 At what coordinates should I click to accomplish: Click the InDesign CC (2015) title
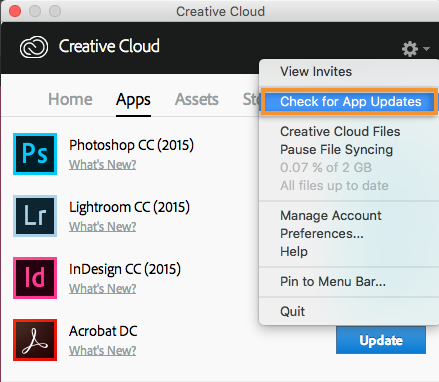[x=125, y=269]
